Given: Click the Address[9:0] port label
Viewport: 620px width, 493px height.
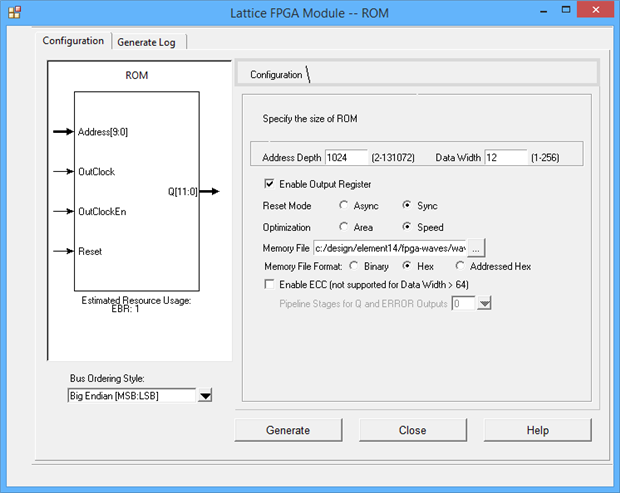Looking at the screenshot, I should click(x=103, y=132).
